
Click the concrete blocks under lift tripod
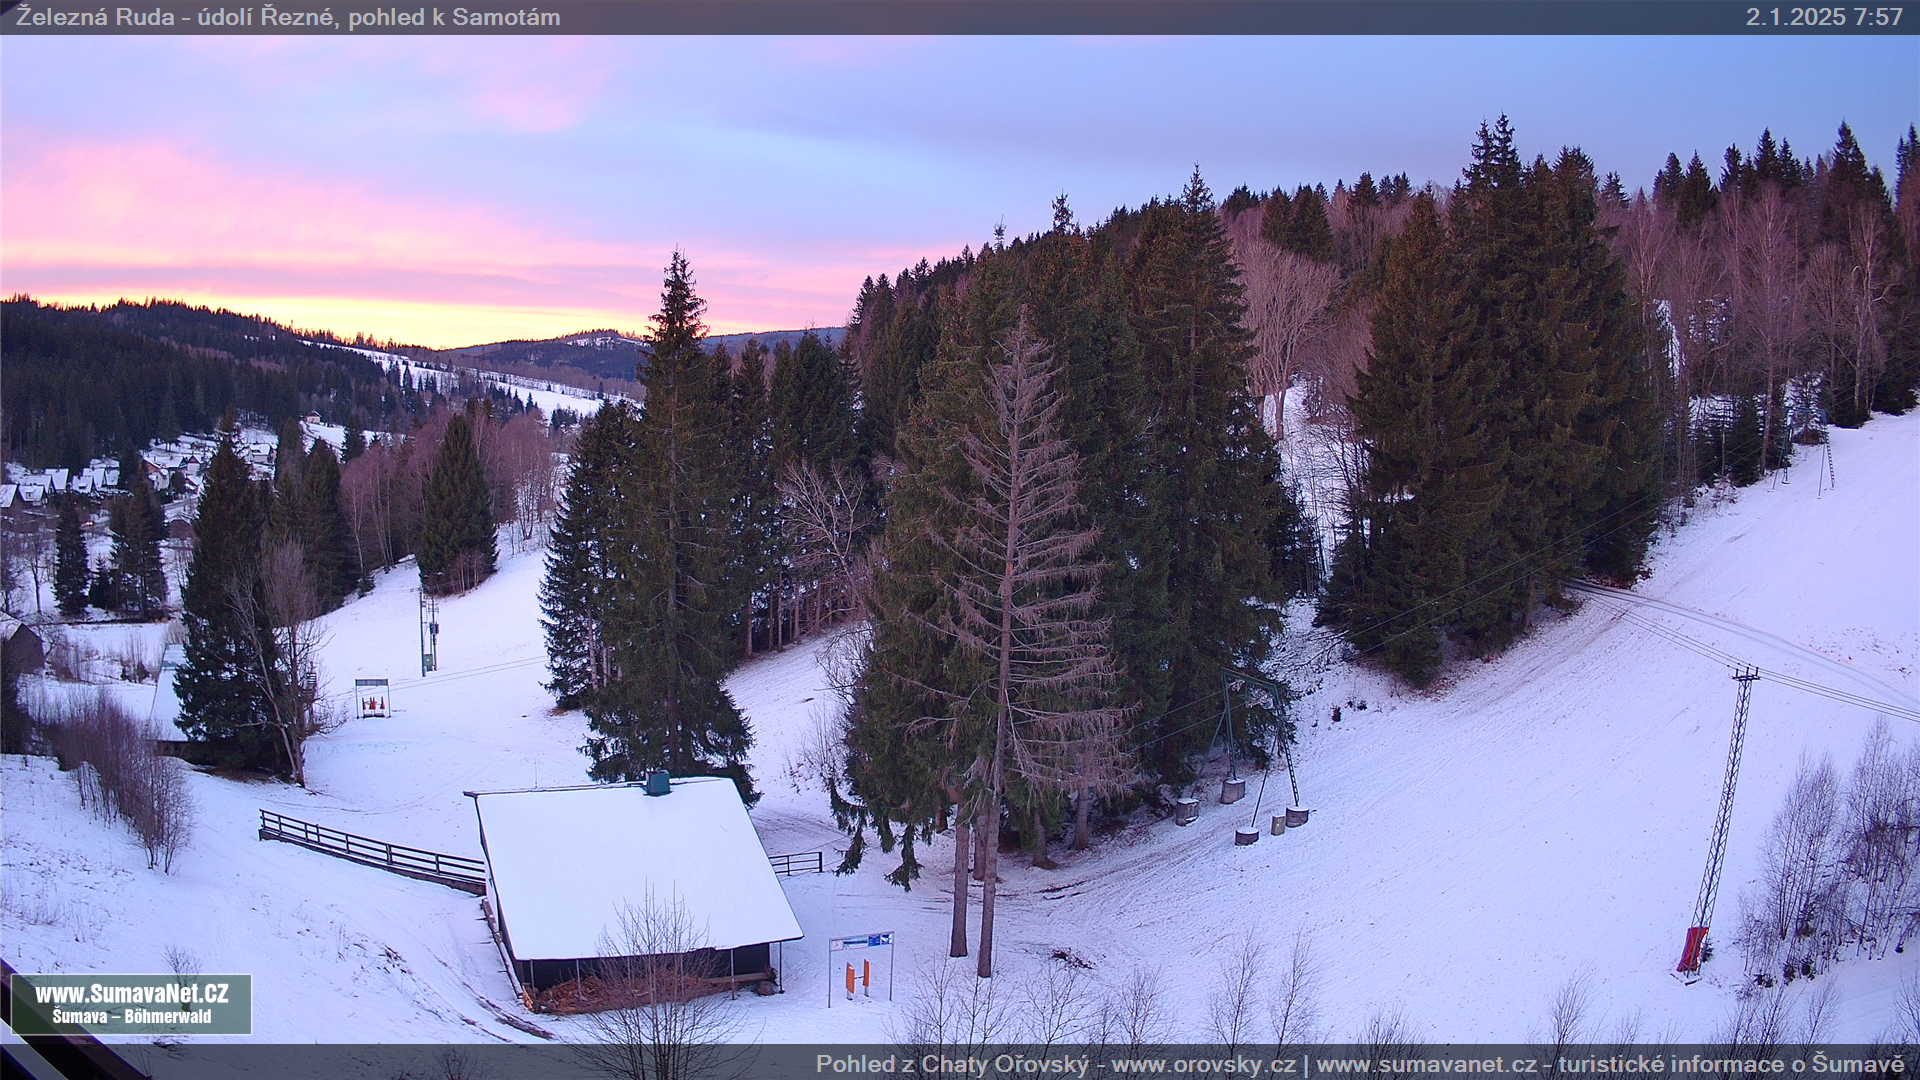1232,790
